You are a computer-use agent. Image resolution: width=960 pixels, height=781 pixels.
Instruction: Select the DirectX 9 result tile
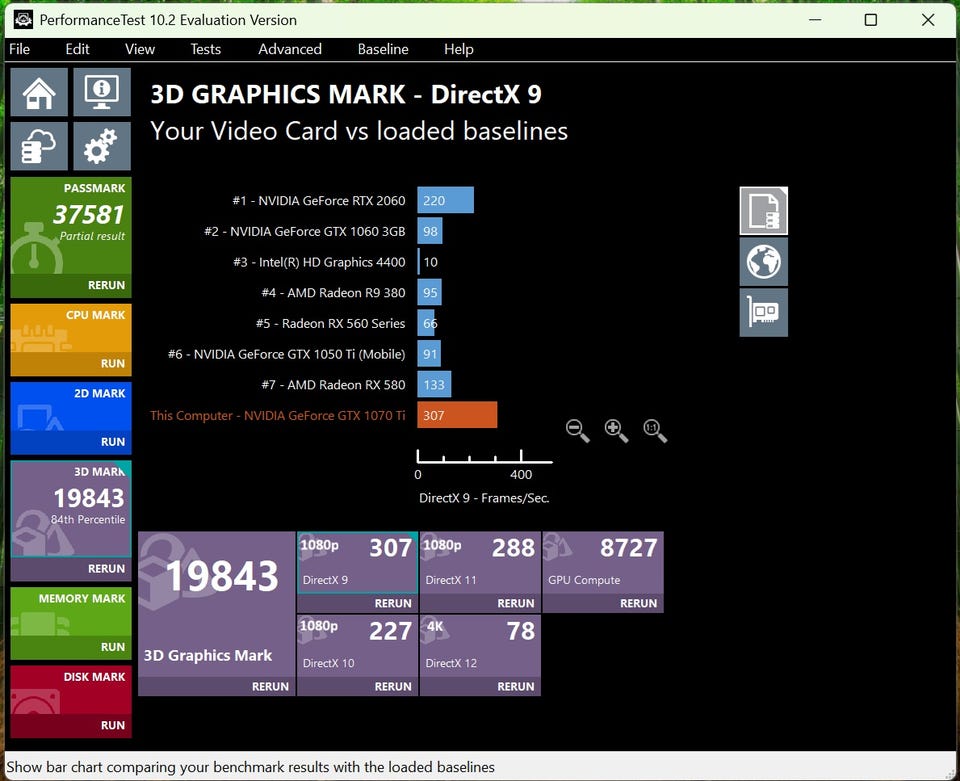(358, 563)
